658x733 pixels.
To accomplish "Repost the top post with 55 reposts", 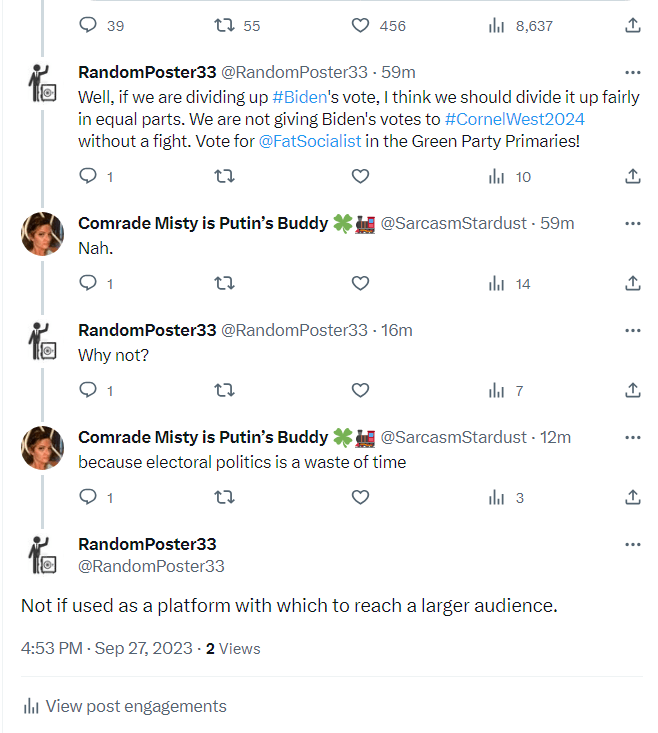I will [225, 26].
